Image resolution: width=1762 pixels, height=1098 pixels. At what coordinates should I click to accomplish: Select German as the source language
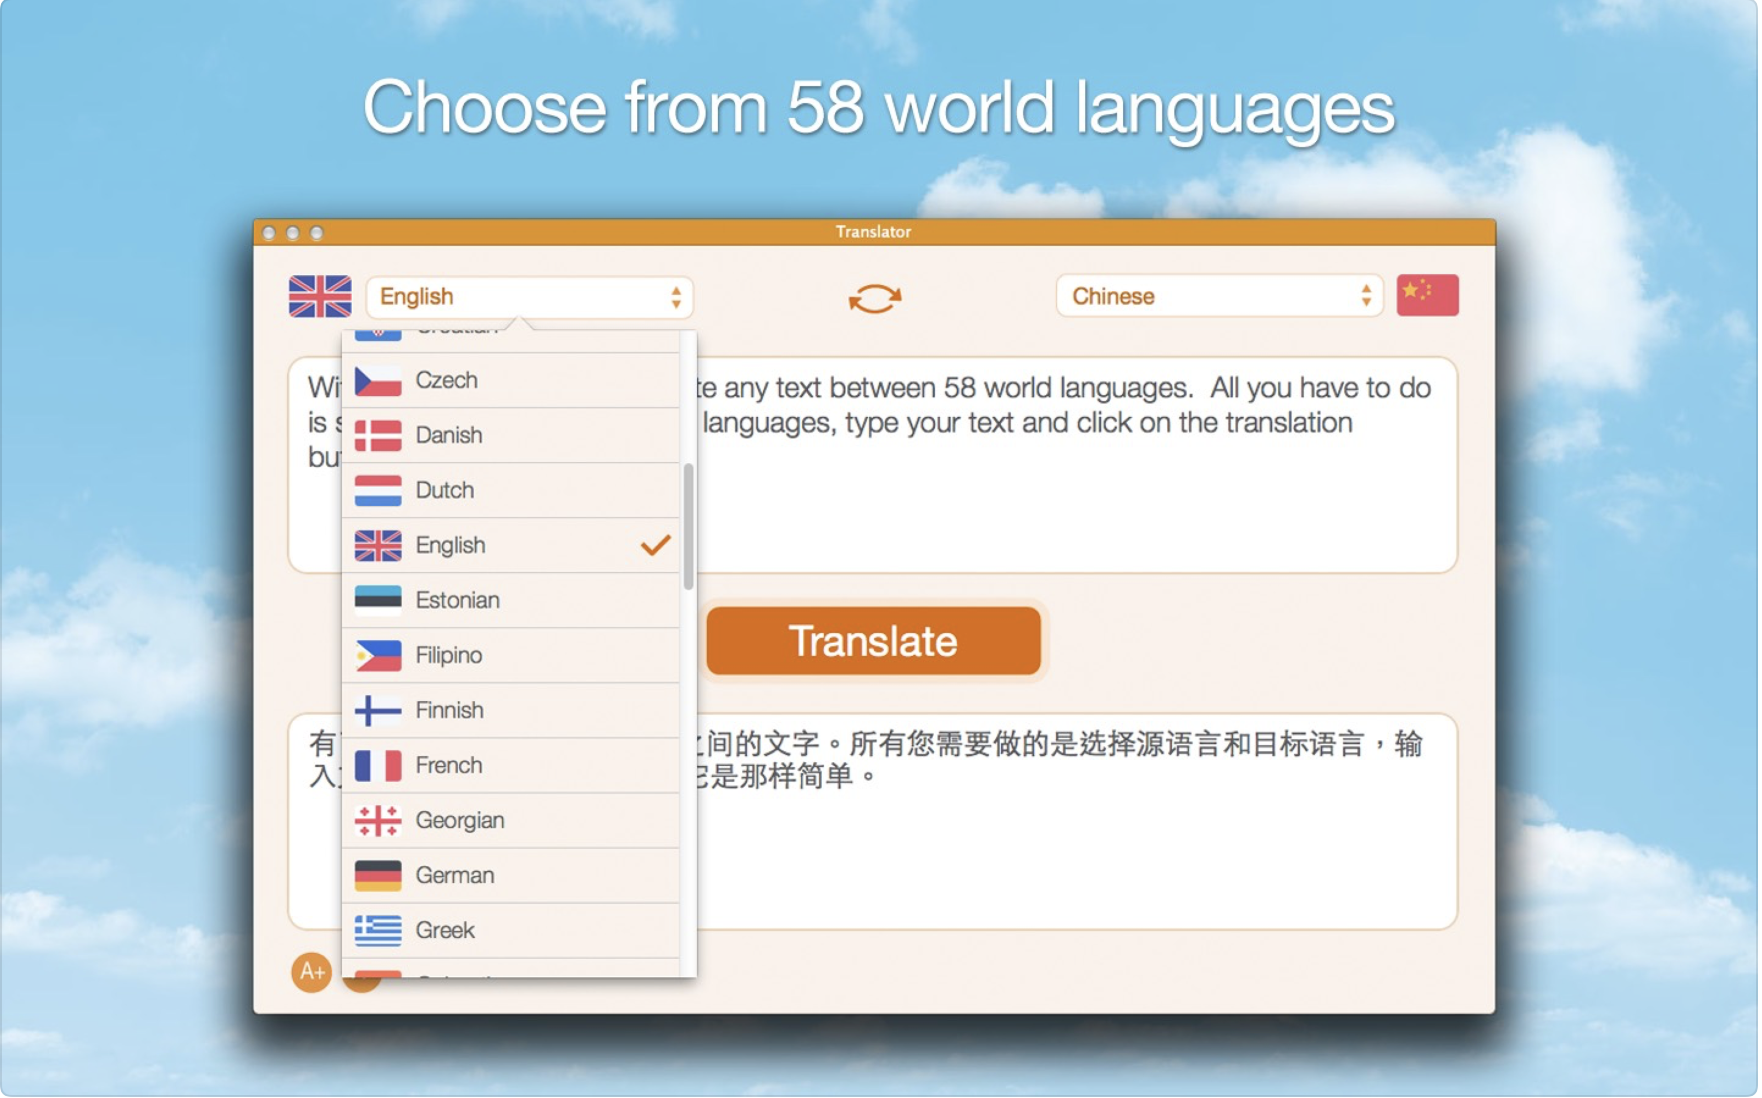455,875
